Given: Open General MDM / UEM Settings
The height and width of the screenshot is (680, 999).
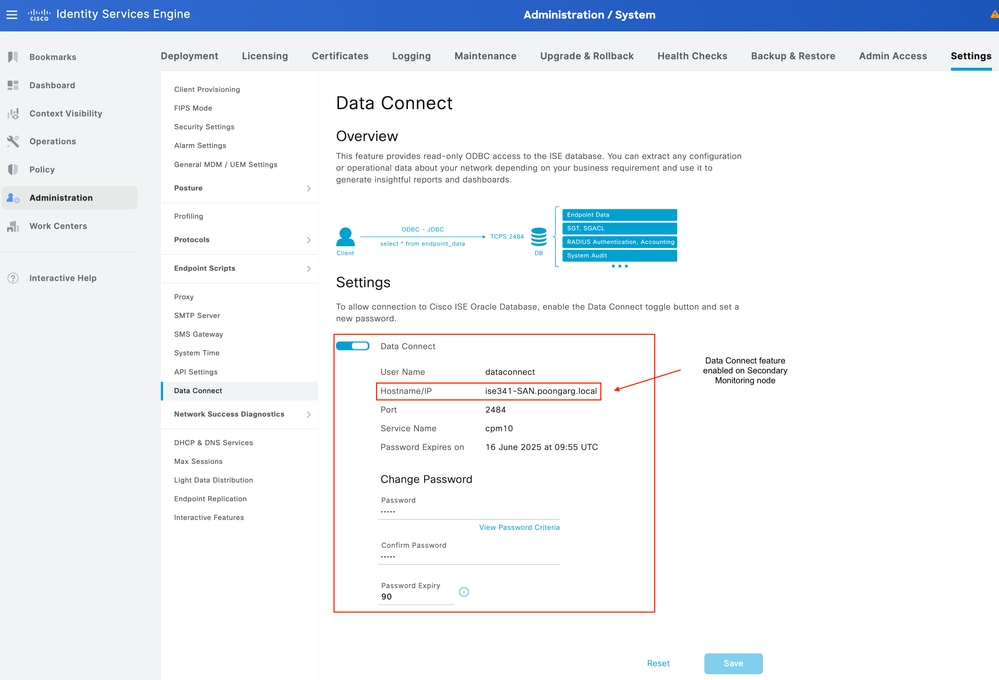Looking at the screenshot, I should (226, 164).
